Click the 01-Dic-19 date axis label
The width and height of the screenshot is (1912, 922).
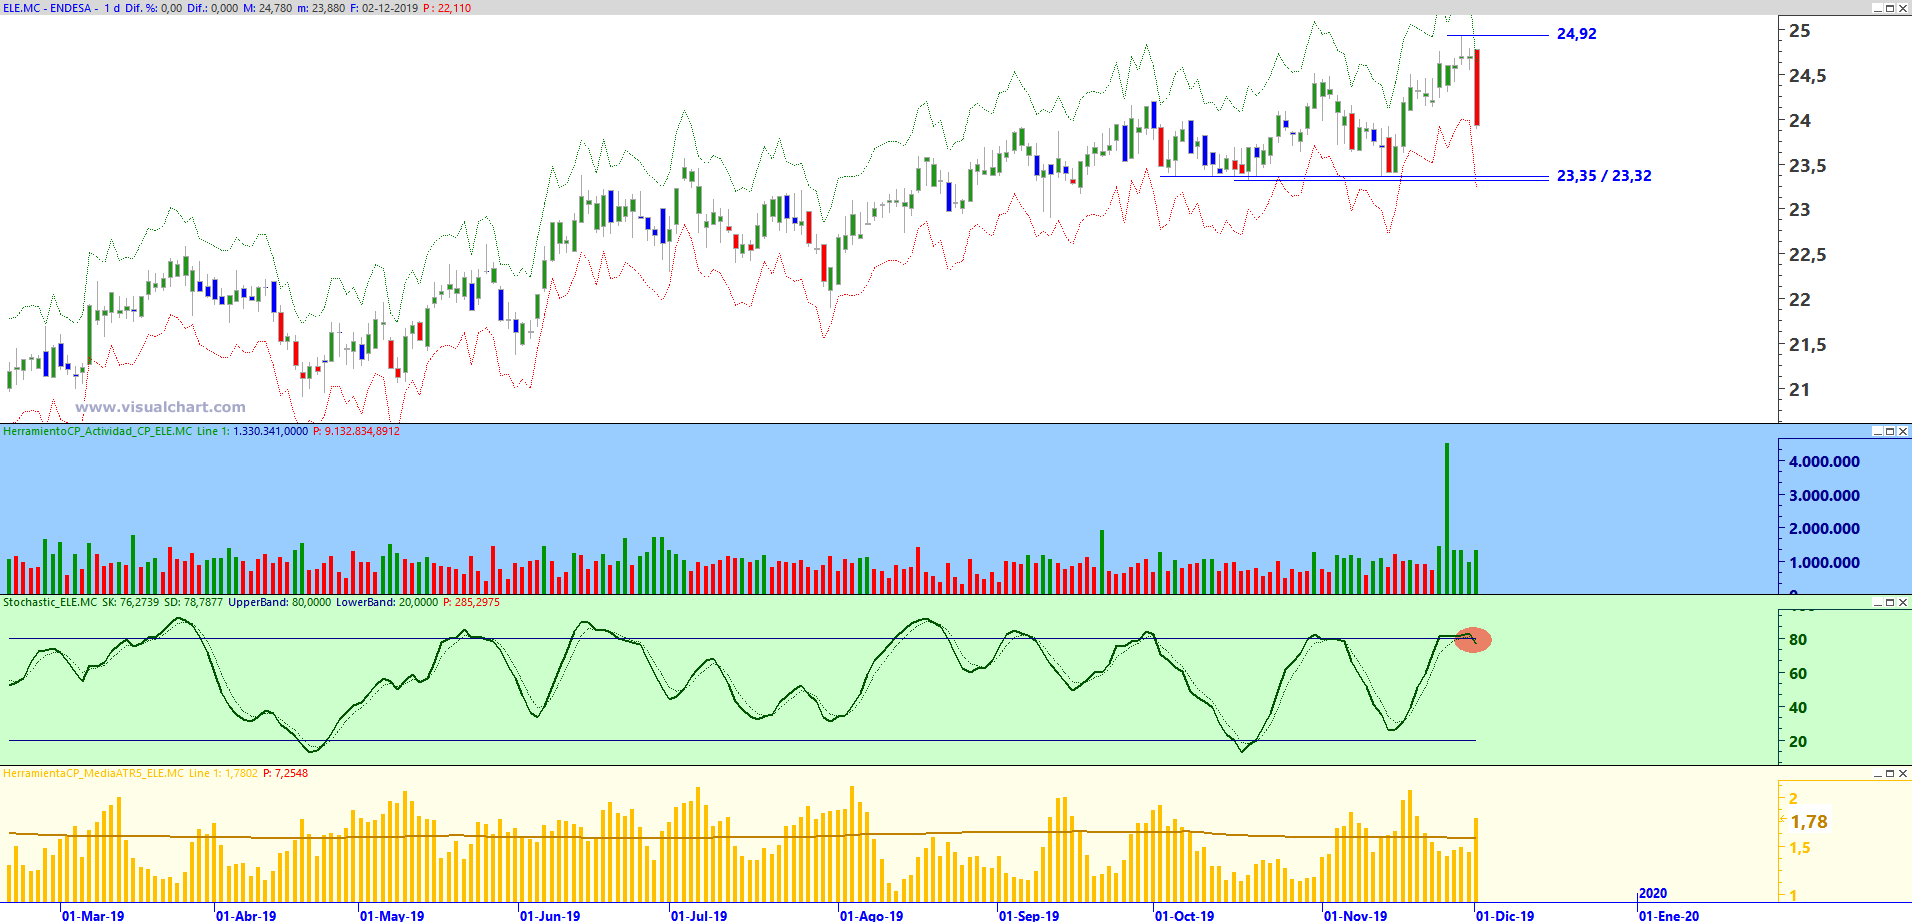tap(1505, 915)
